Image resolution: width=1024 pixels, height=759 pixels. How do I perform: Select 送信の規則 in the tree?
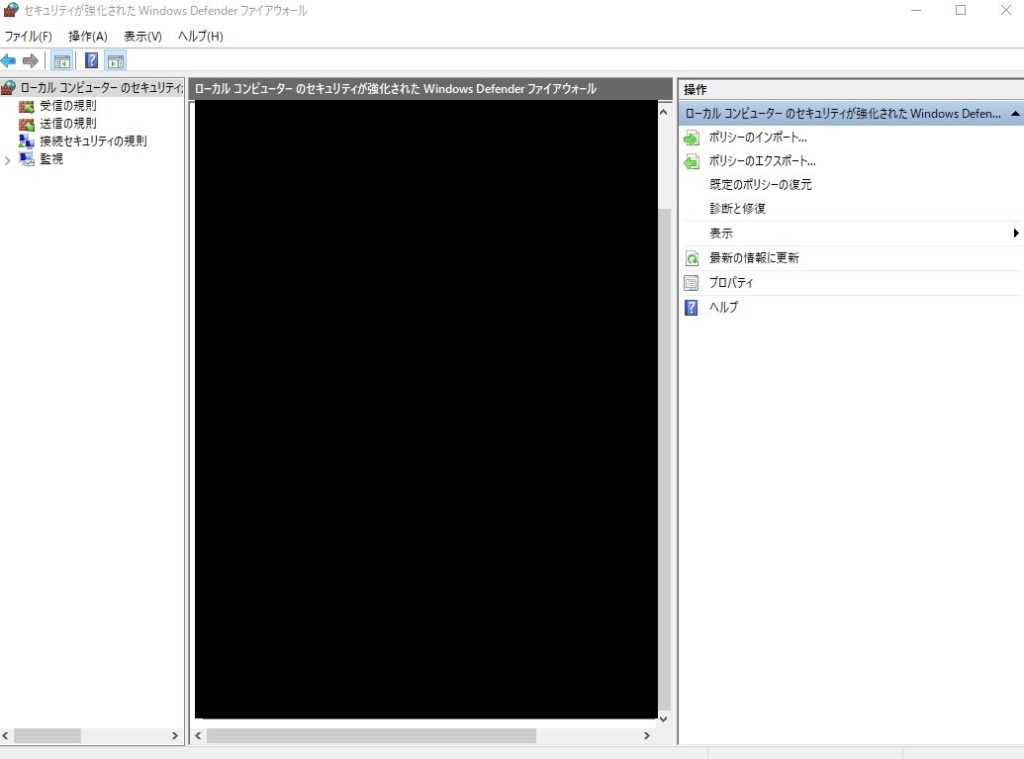(x=68, y=123)
